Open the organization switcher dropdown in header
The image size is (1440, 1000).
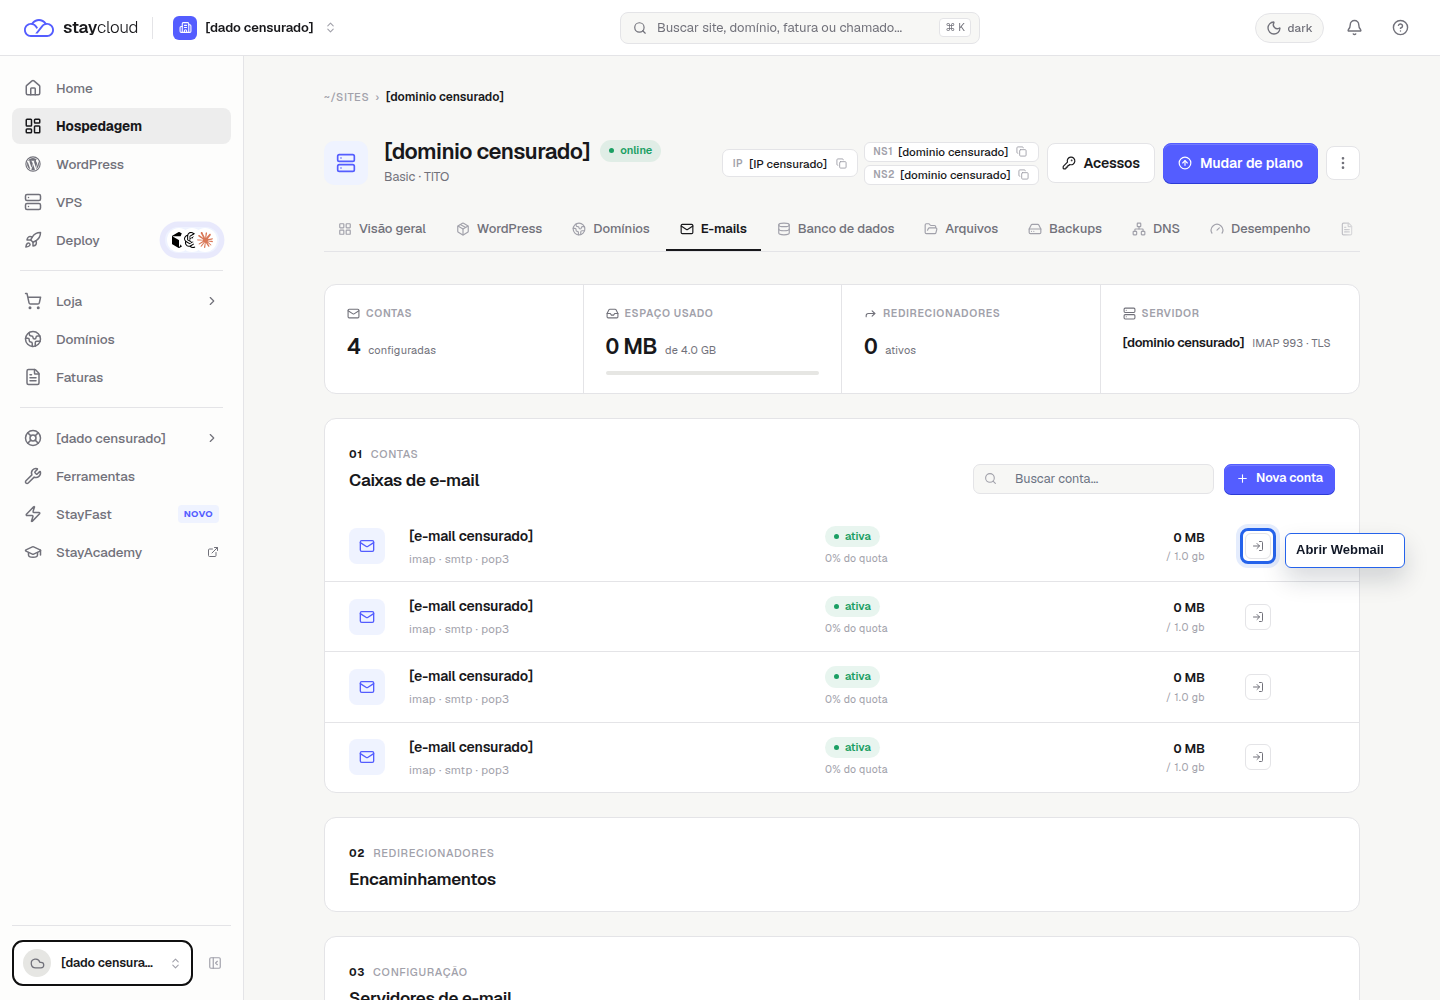[255, 28]
